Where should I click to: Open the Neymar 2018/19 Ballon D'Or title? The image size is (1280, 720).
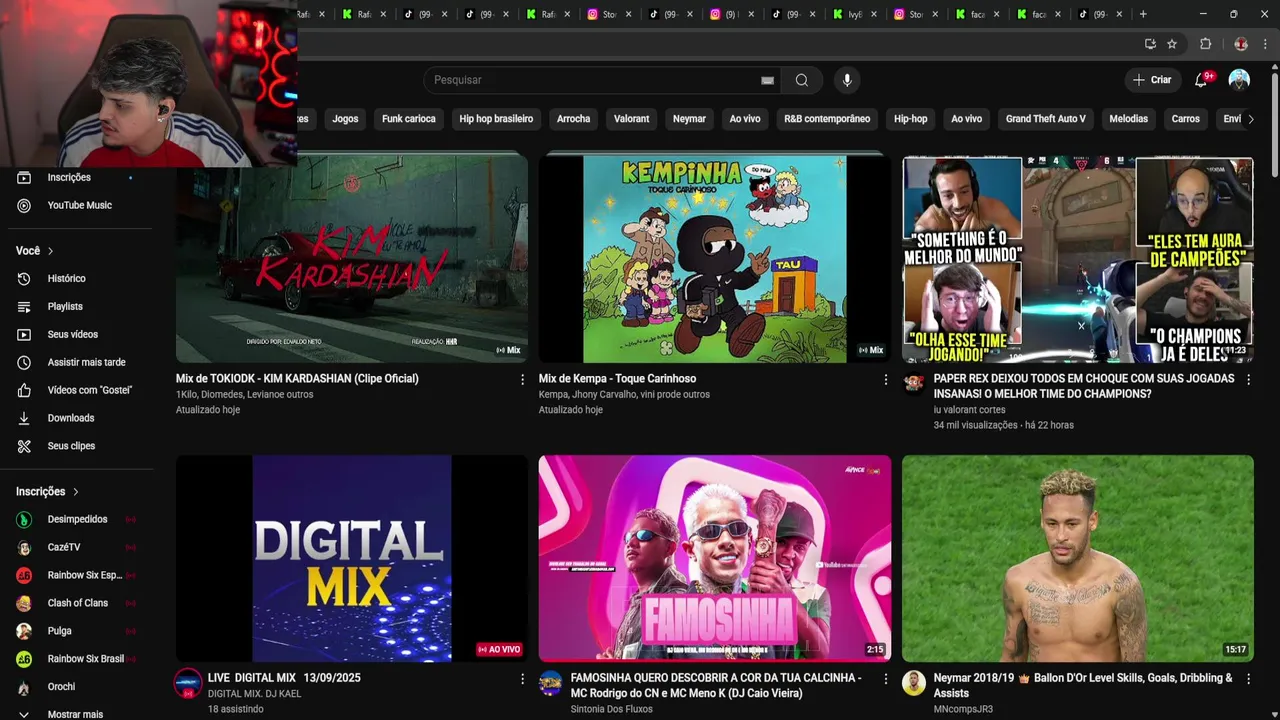pos(1083,685)
